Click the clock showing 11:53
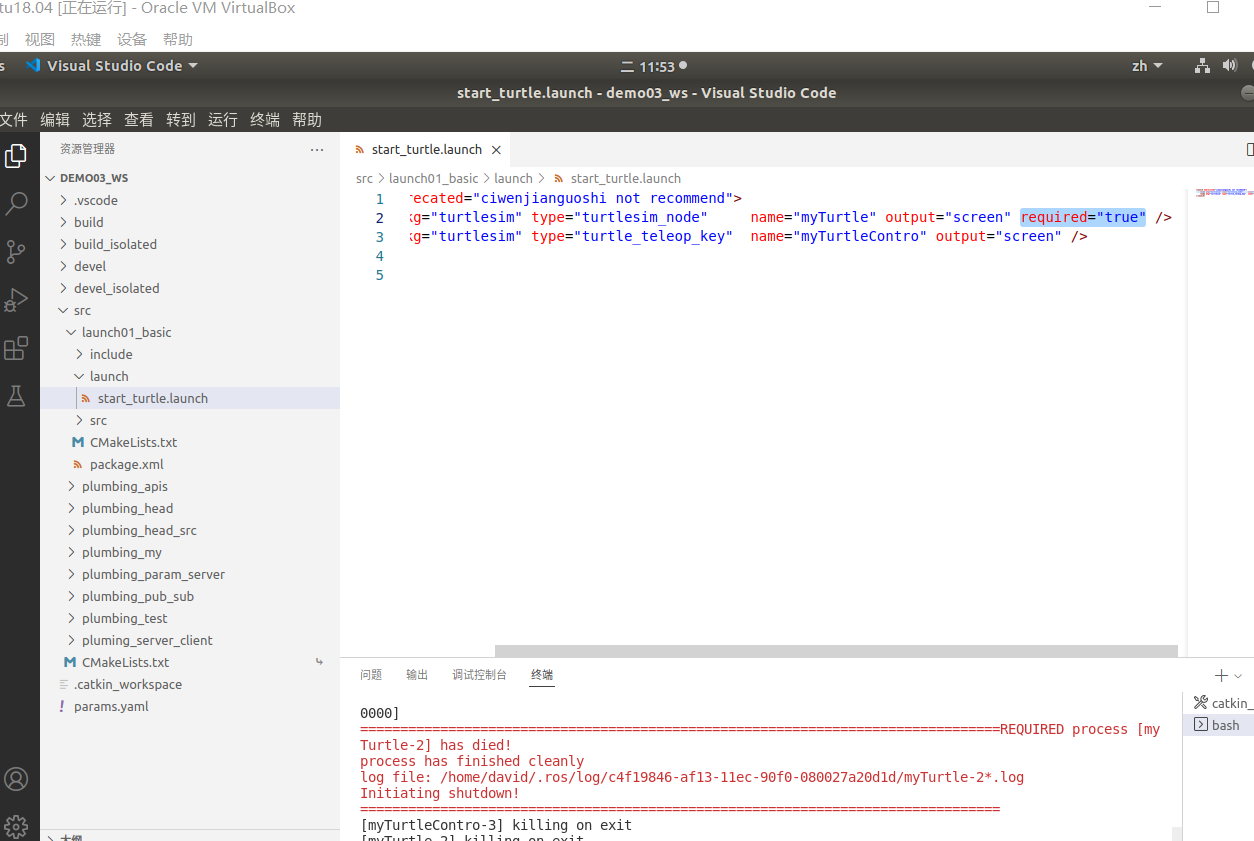This screenshot has width=1254, height=841. 656,67
